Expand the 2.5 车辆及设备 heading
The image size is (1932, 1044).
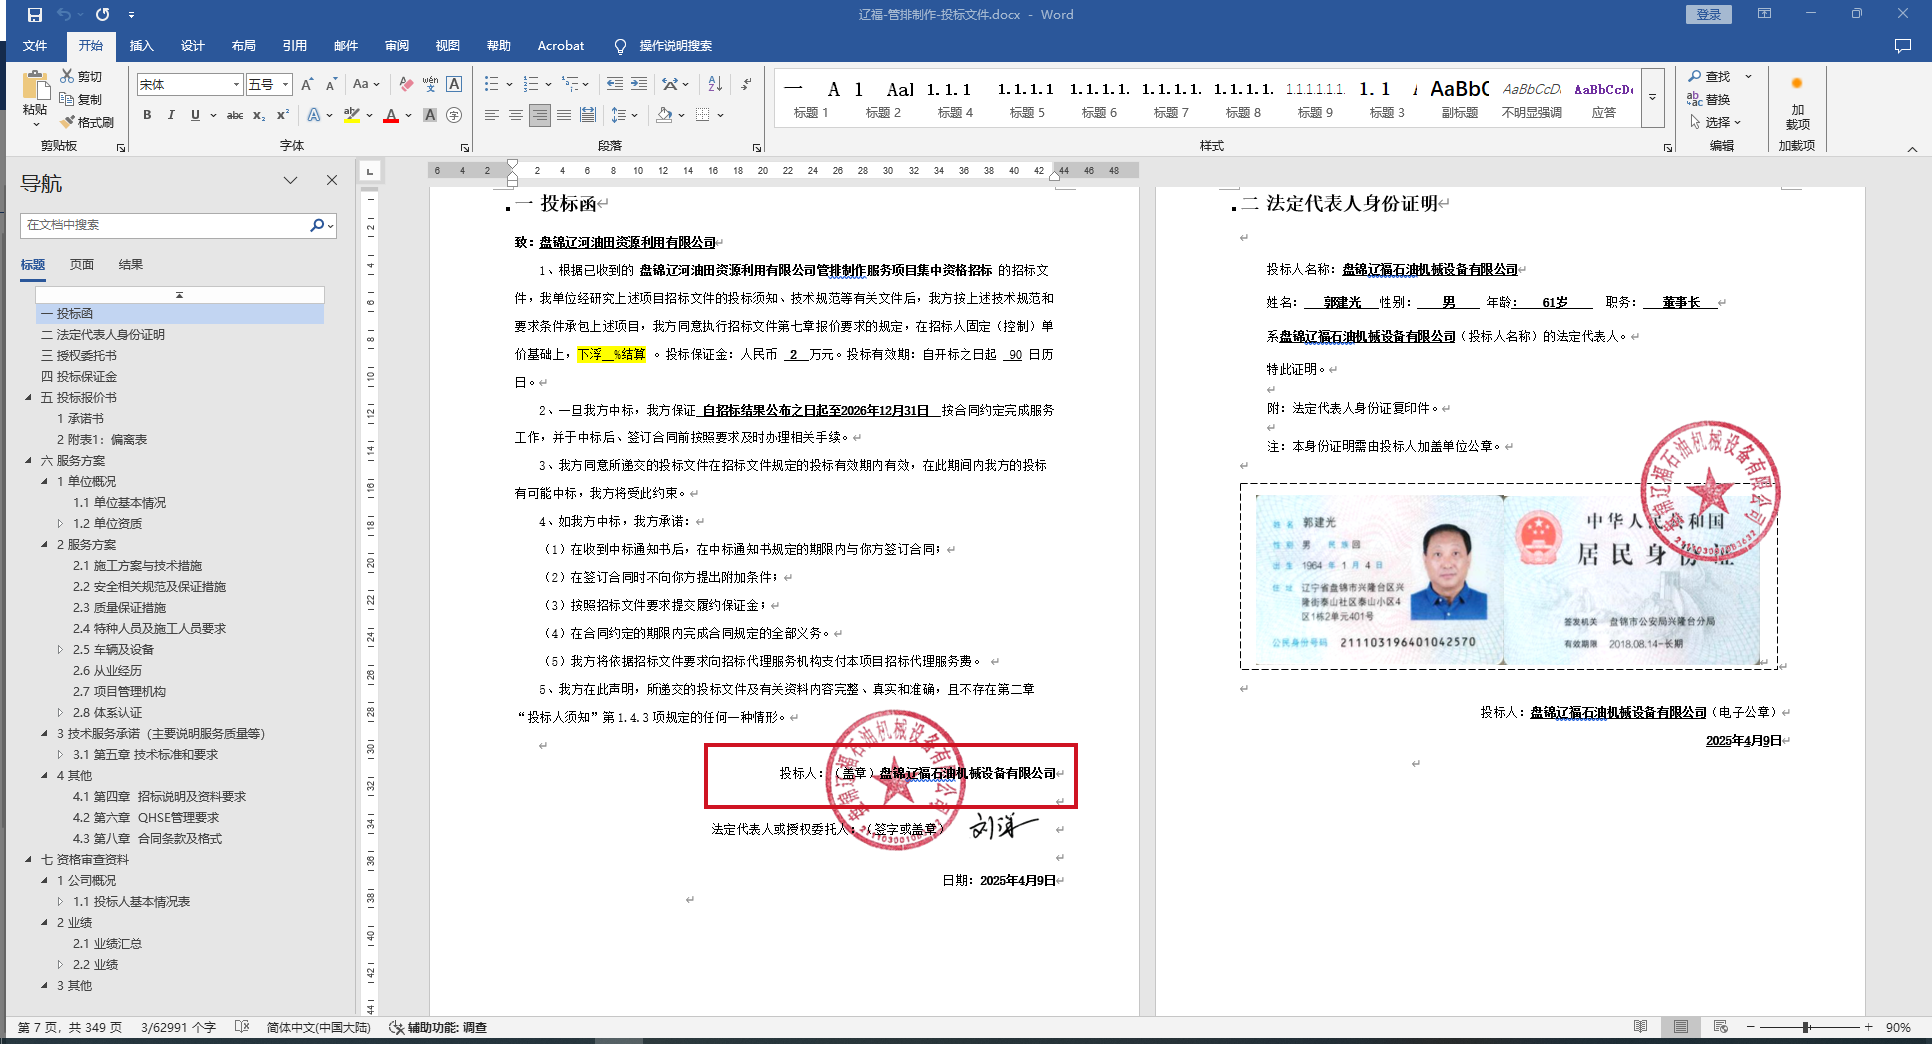[x=61, y=650]
